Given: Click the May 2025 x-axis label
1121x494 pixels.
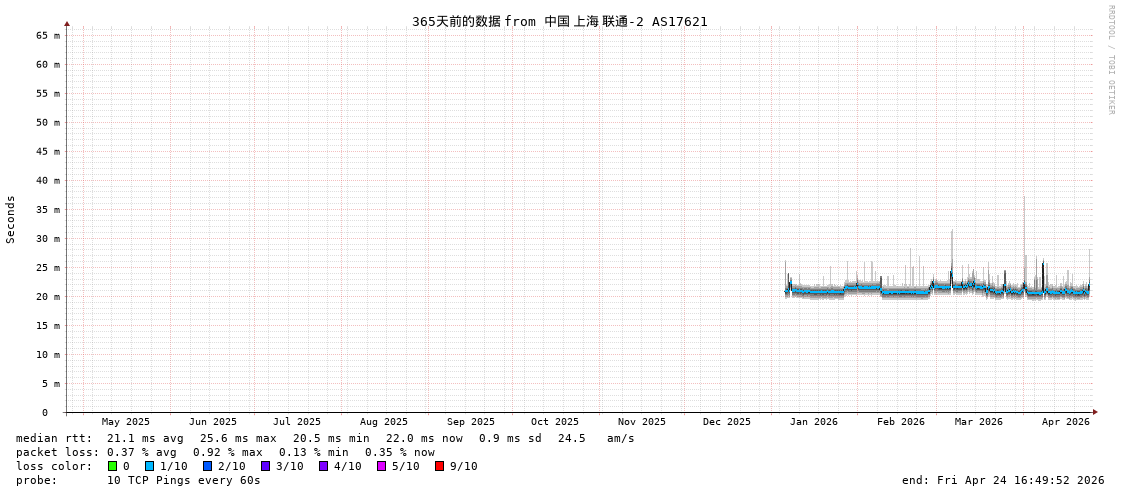Looking at the screenshot, I should pyautogui.click(x=125, y=422).
